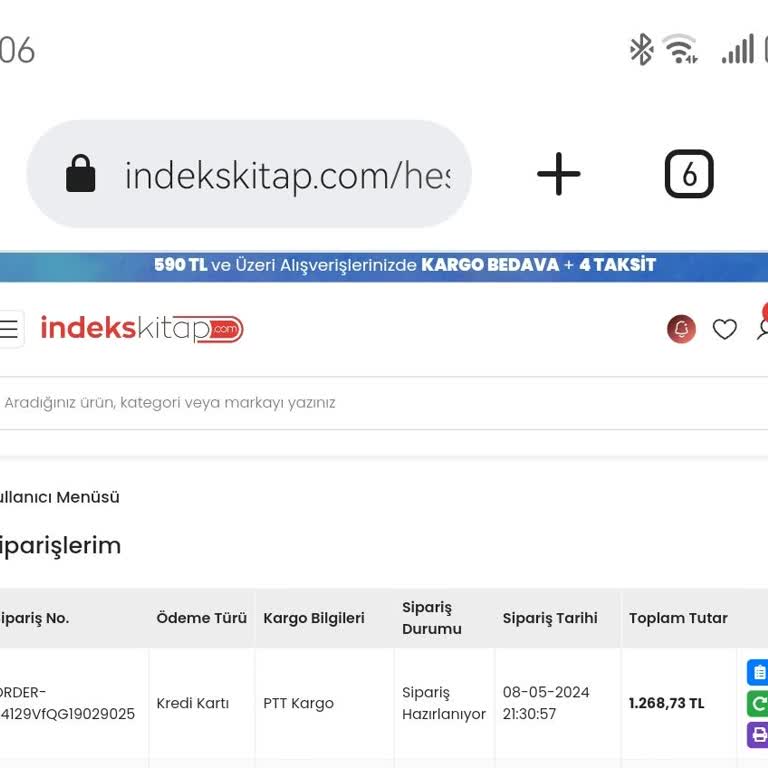The image size is (768, 768).
Task: Tap the Bluetooth status icon
Action: (x=641, y=49)
